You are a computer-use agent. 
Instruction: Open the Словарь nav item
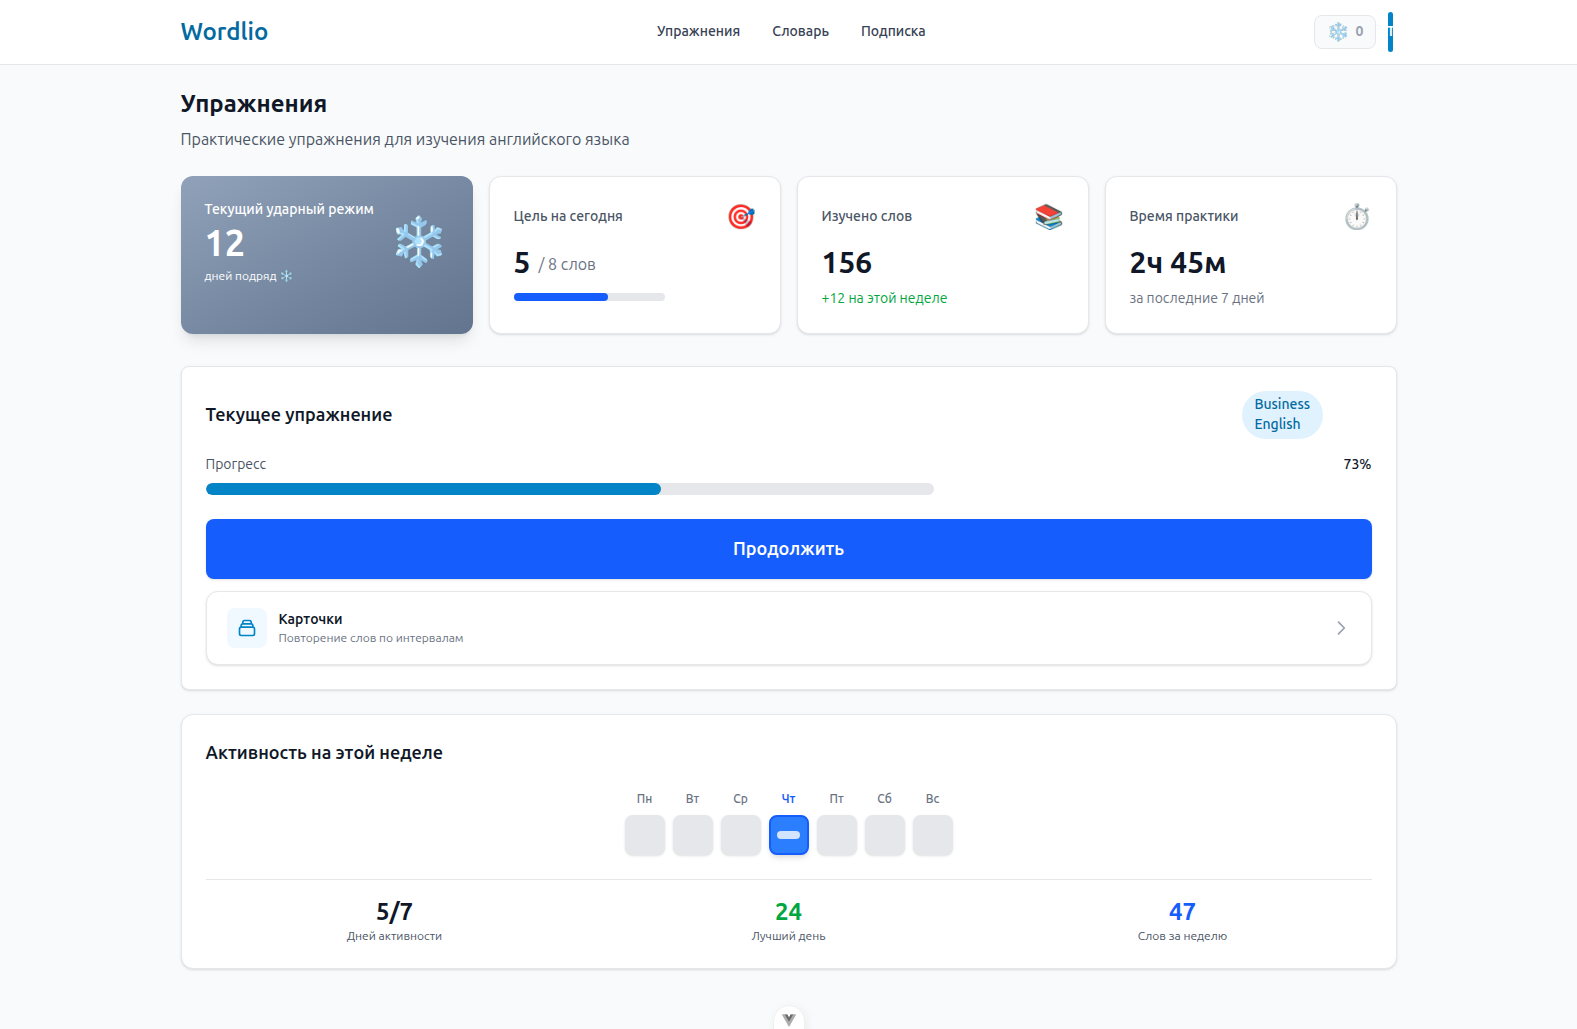[800, 31]
